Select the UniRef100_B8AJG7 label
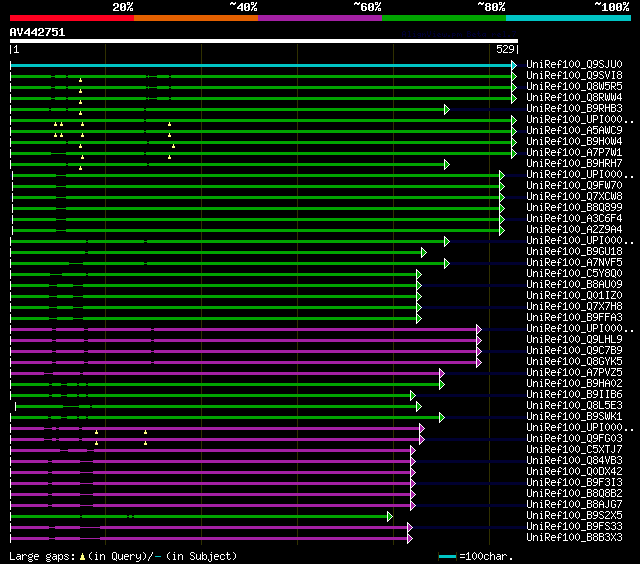 pyautogui.click(x=574, y=505)
